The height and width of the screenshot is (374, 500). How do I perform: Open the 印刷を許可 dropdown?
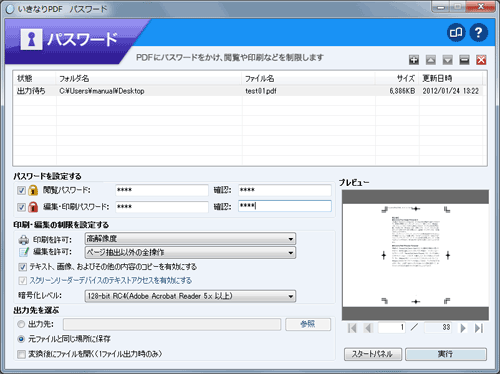coord(190,239)
